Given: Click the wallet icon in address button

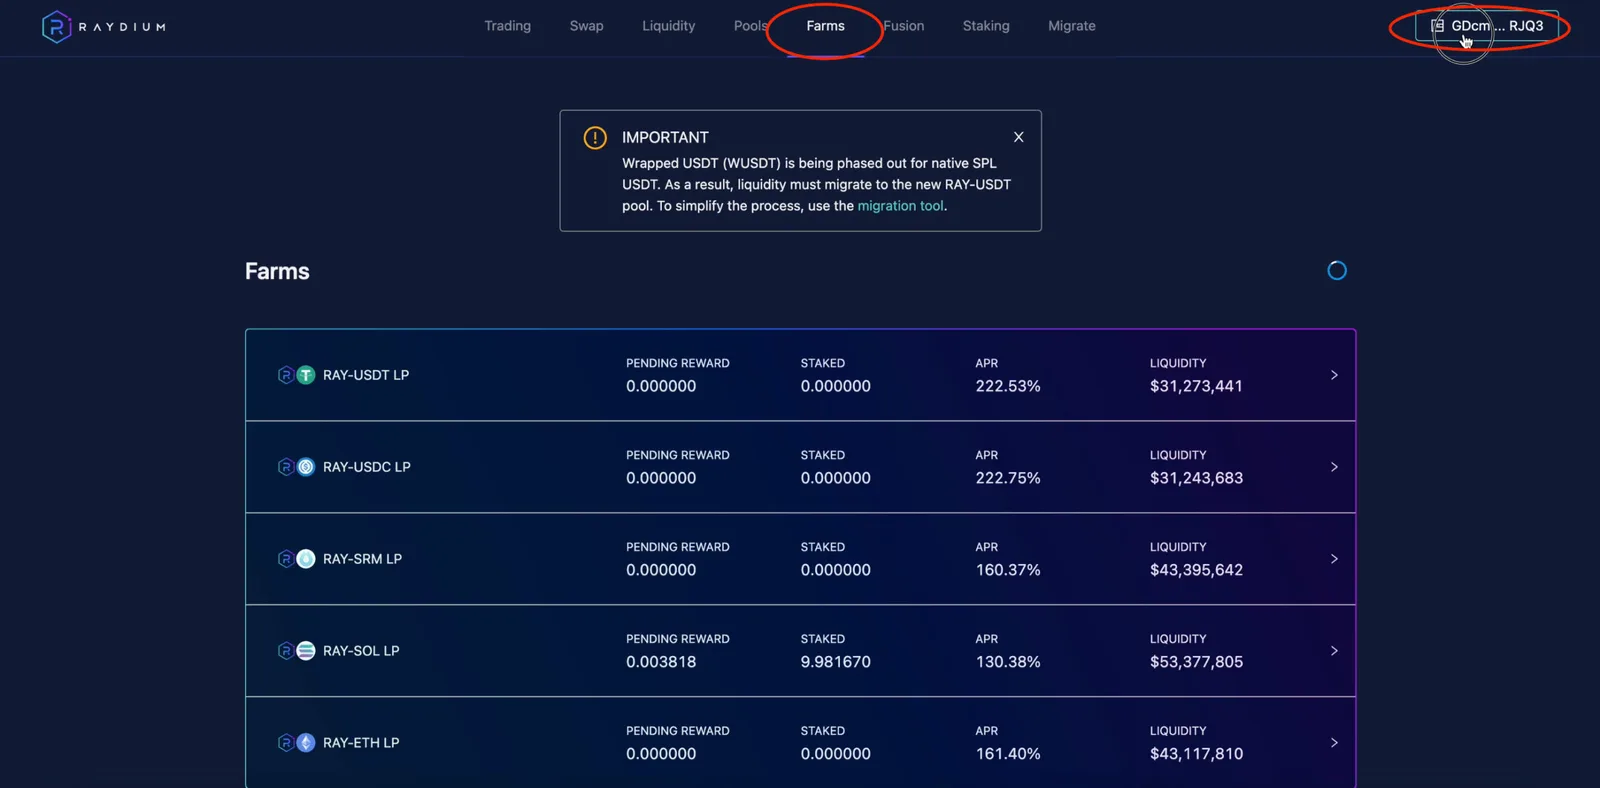Looking at the screenshot, I should point(1437,26).
